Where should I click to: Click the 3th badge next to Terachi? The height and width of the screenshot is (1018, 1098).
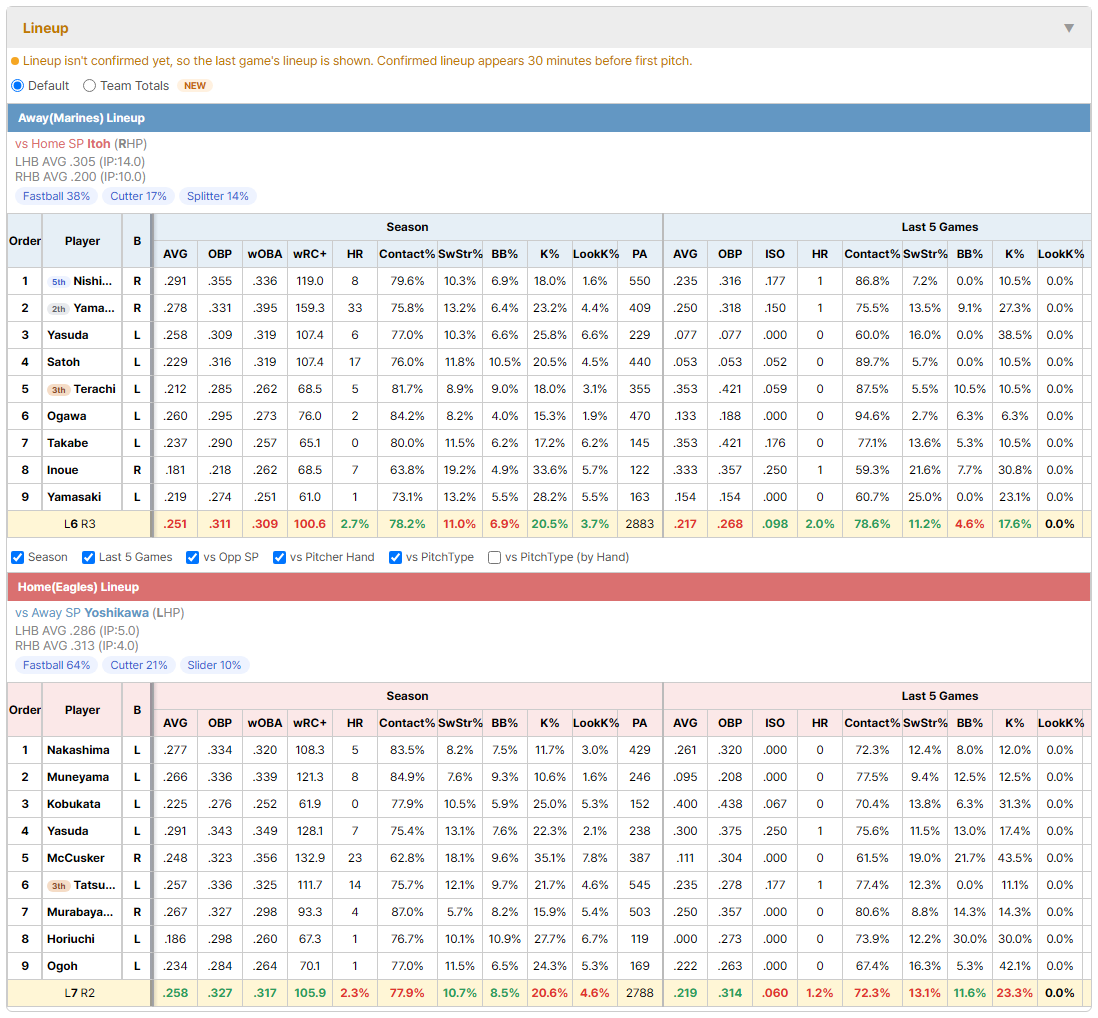(x=59, y=390)
